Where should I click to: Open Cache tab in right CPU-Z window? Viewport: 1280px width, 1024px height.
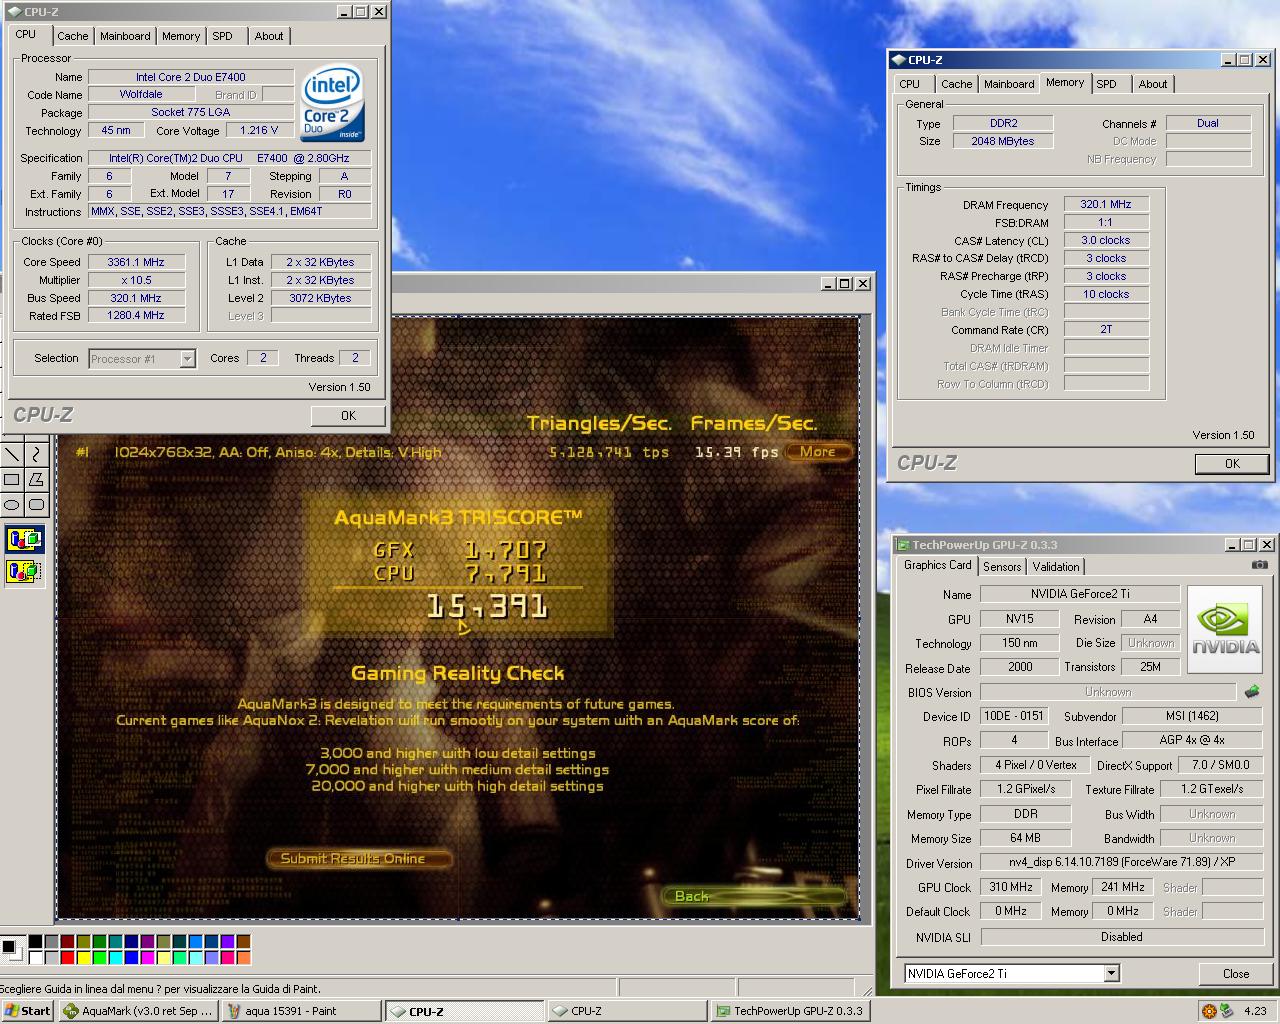pyautogui.click(x=956, y=84)
